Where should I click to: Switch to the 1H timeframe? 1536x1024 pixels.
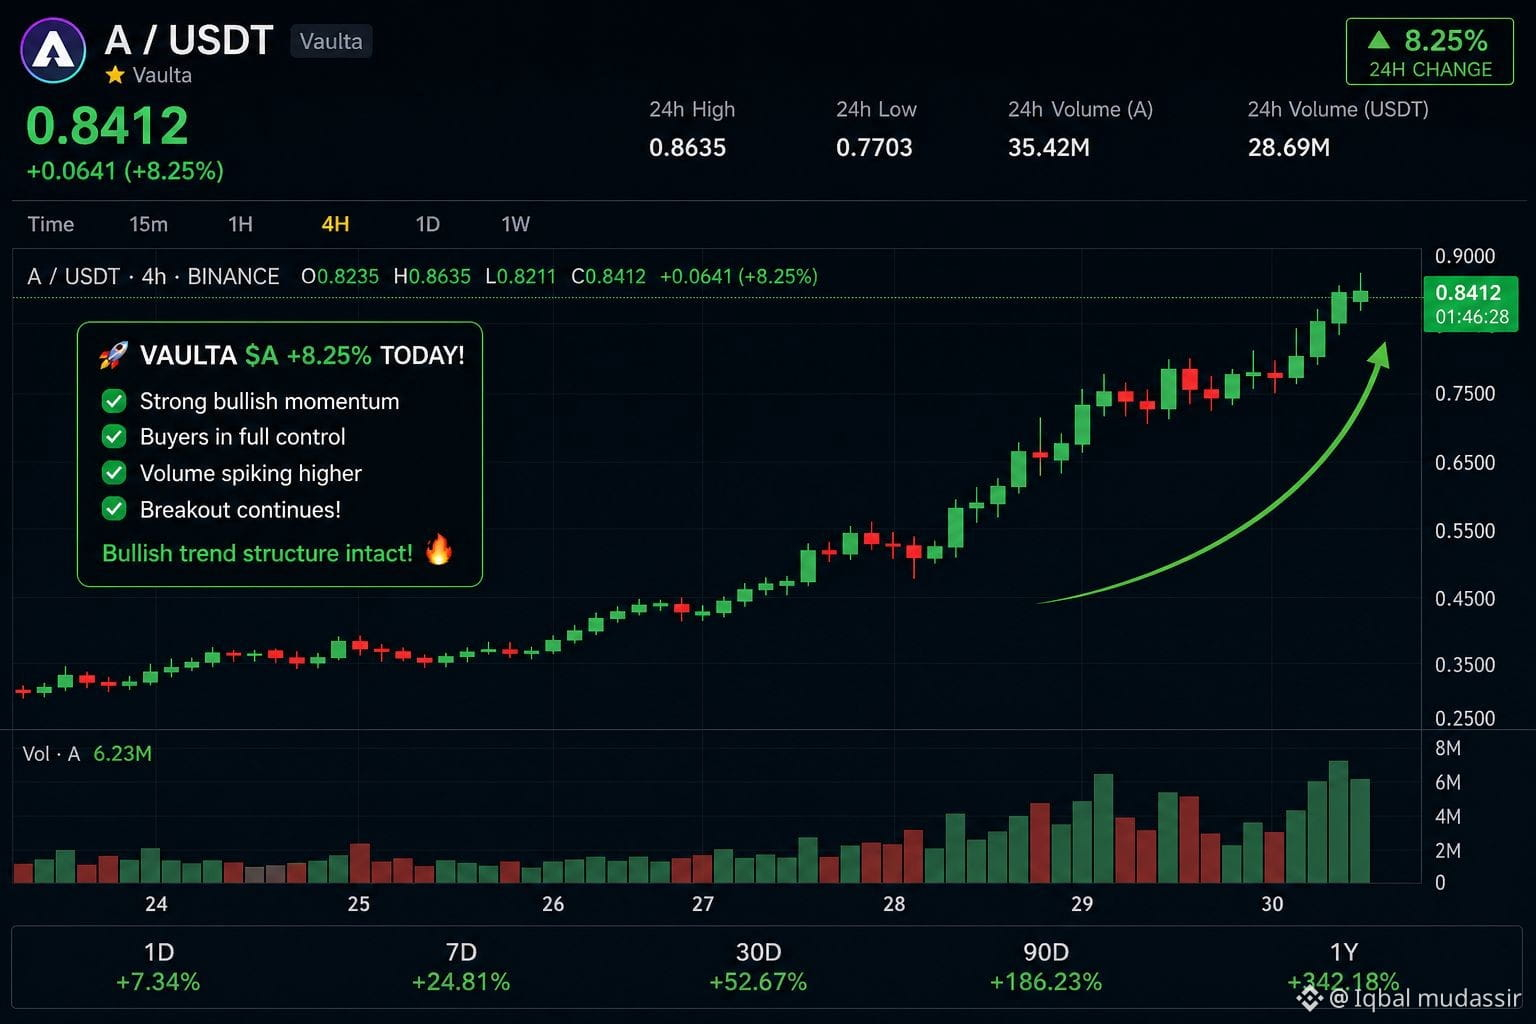coord(240,224)
